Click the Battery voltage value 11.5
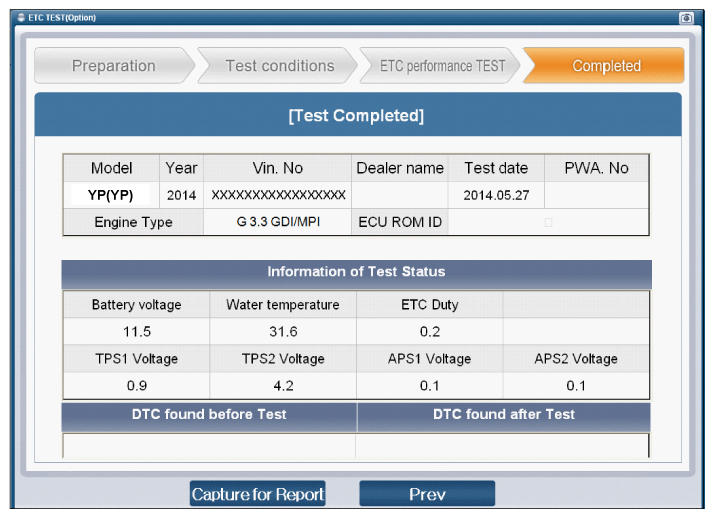Screen dimensions: 714x518 [x=136, y=331]
